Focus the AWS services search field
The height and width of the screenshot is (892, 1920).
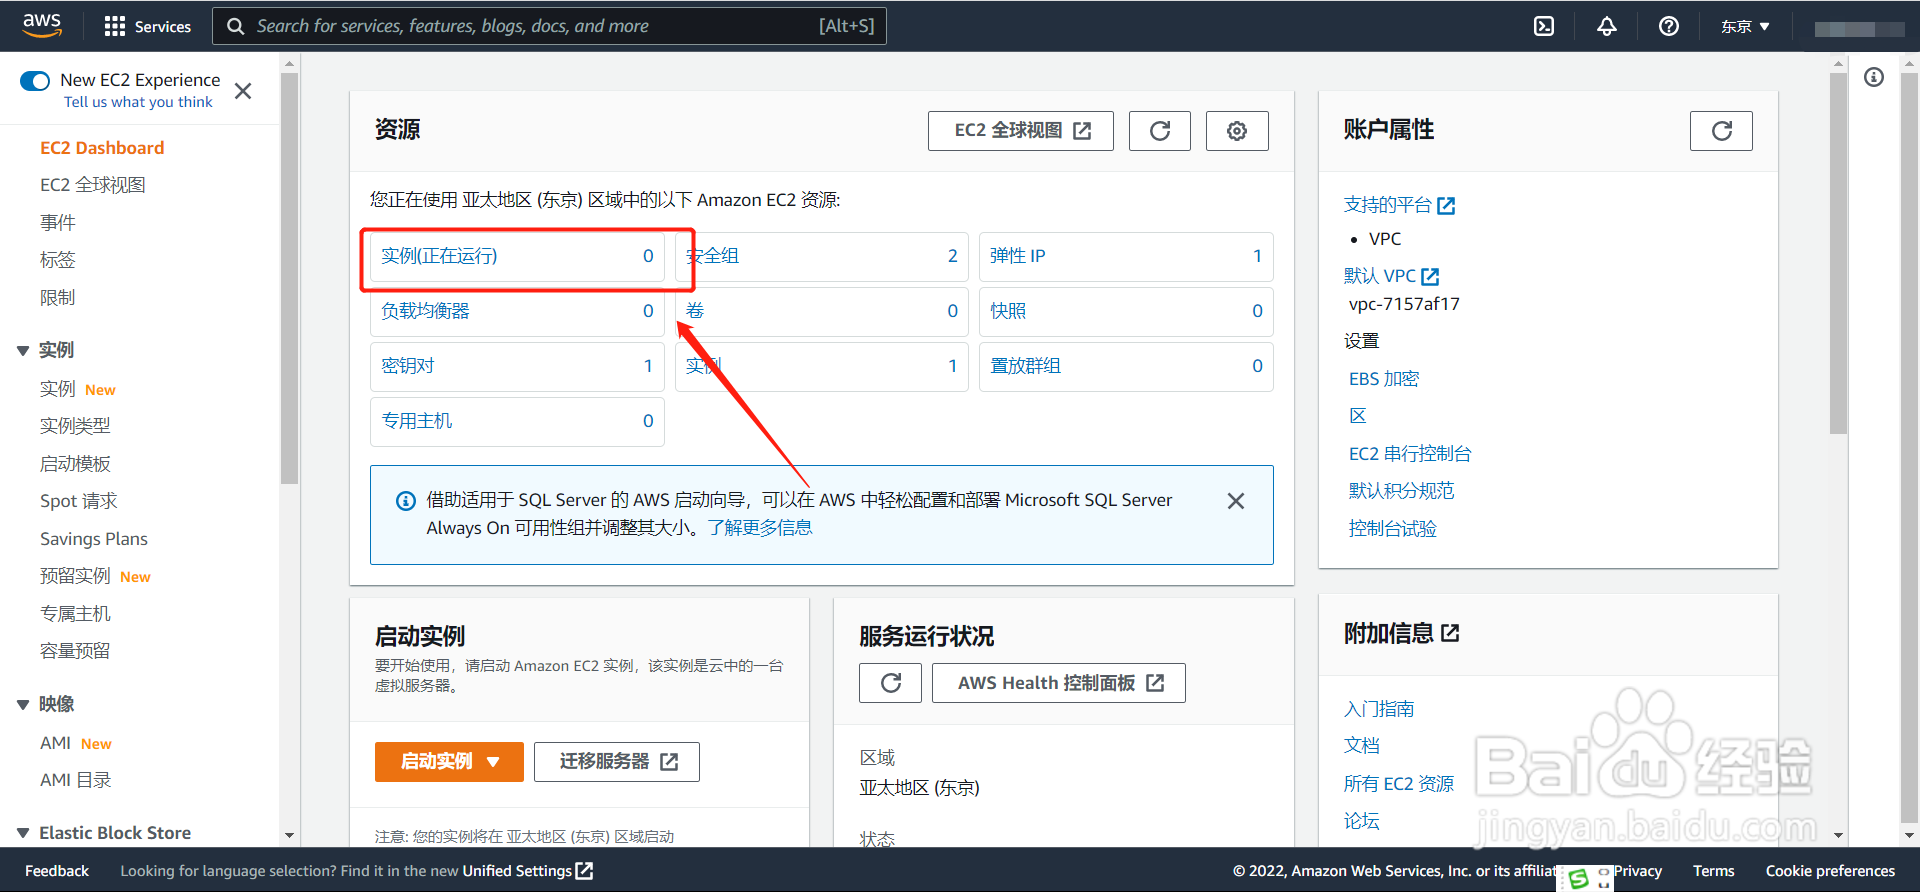(549, 26)
